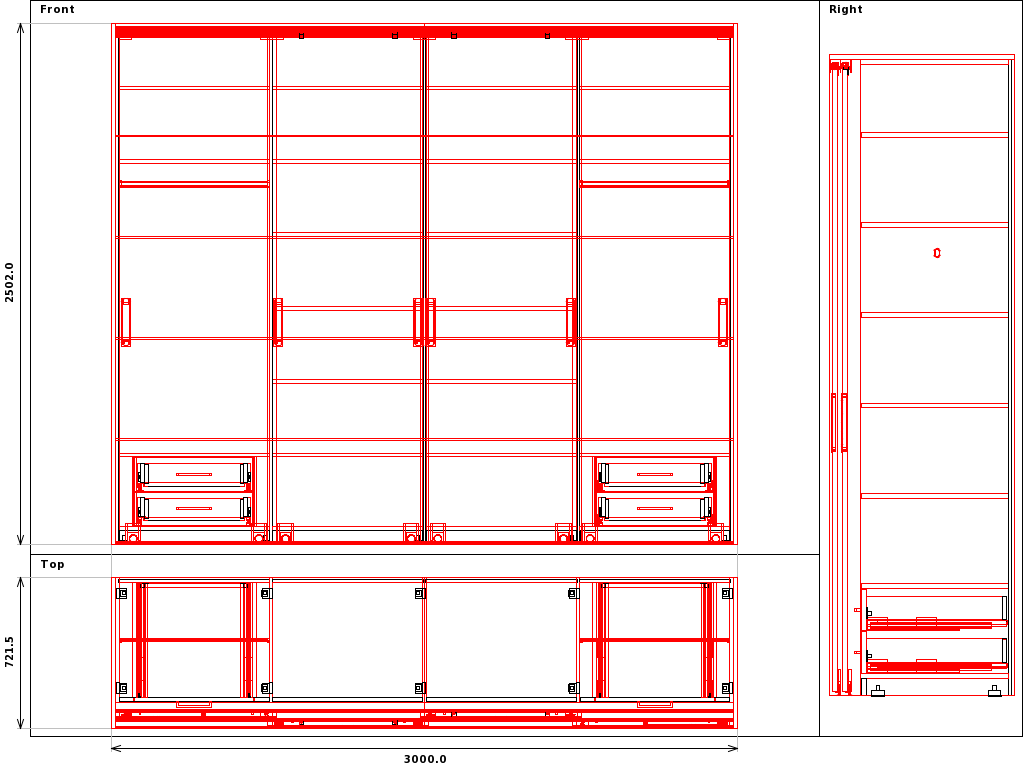Viewport: 1024px width, 768px height.
Task: Click the right hanging rail in Front view
Action: click(655, 184)
